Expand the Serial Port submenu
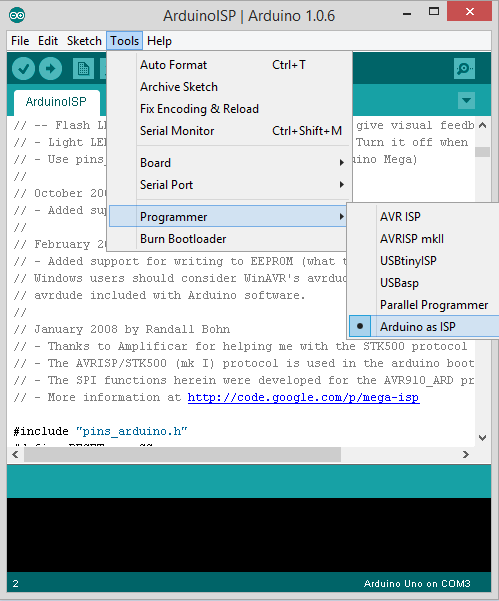The image size is (499, 601). pos(228,185)
